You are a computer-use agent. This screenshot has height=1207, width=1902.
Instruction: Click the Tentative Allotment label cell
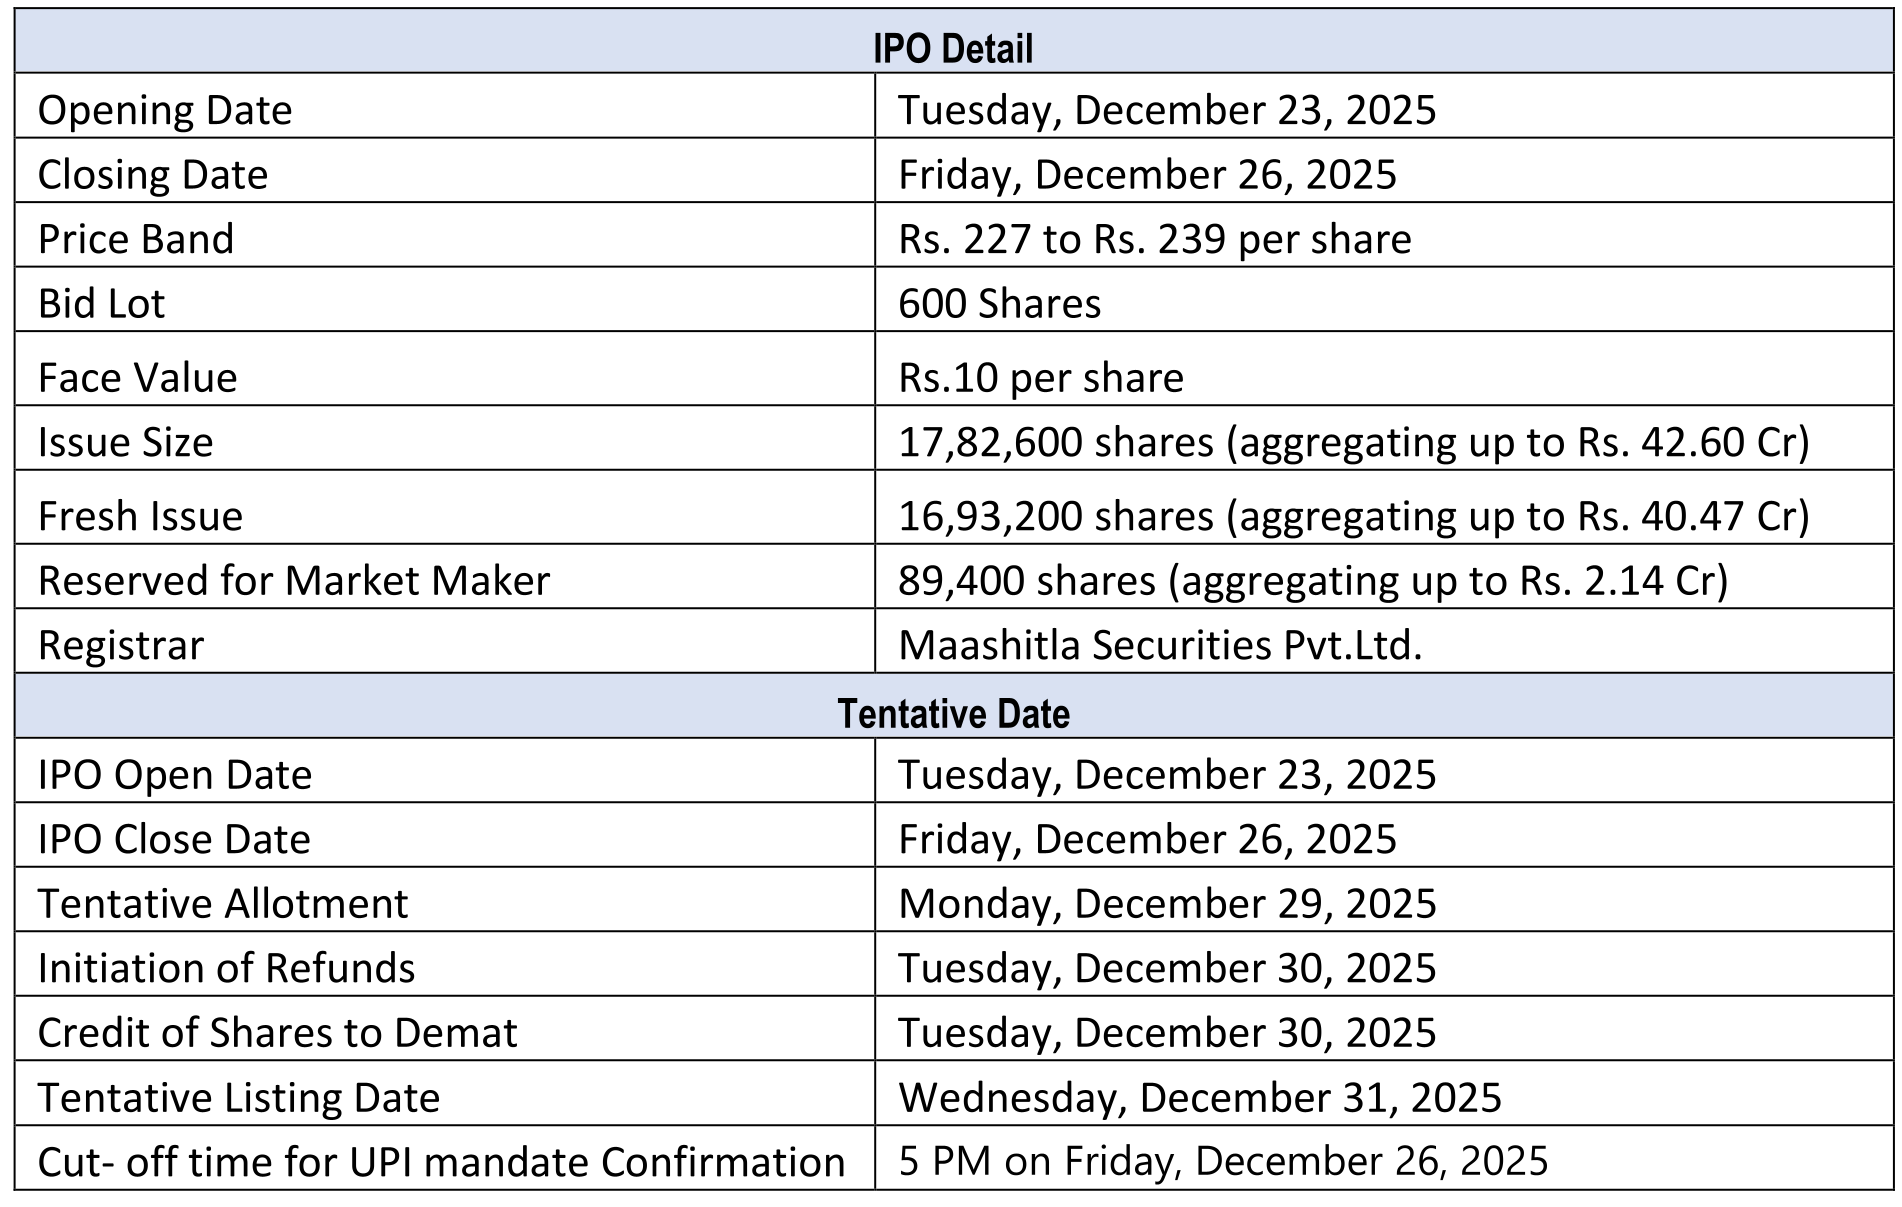click(x=223, y=904)
